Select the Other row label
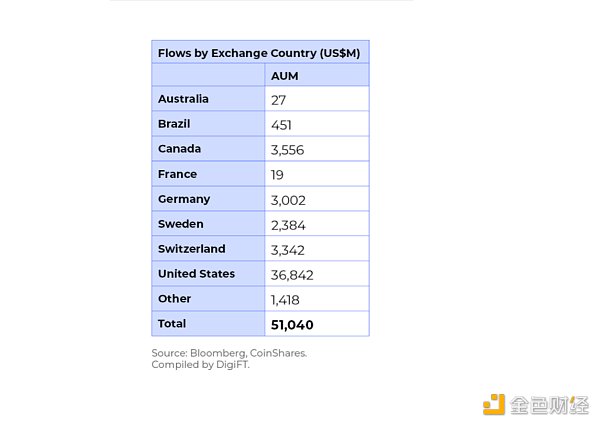The height and width of the screenshot is (426, 600). coord(173,298)
